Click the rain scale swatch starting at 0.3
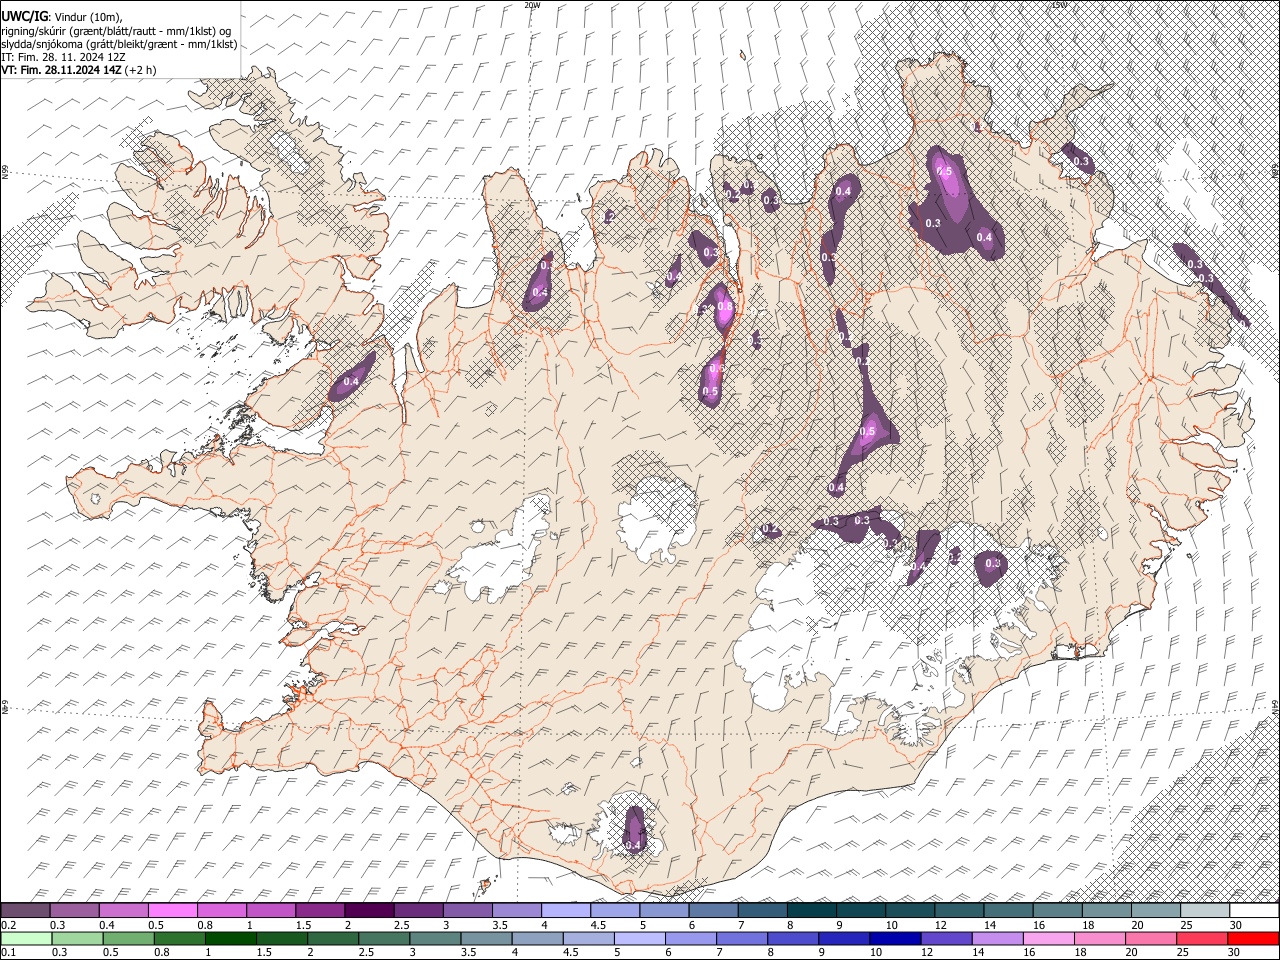Image resolution: width=1280 pixels, height=960 pixels. [x=79, y=939]
